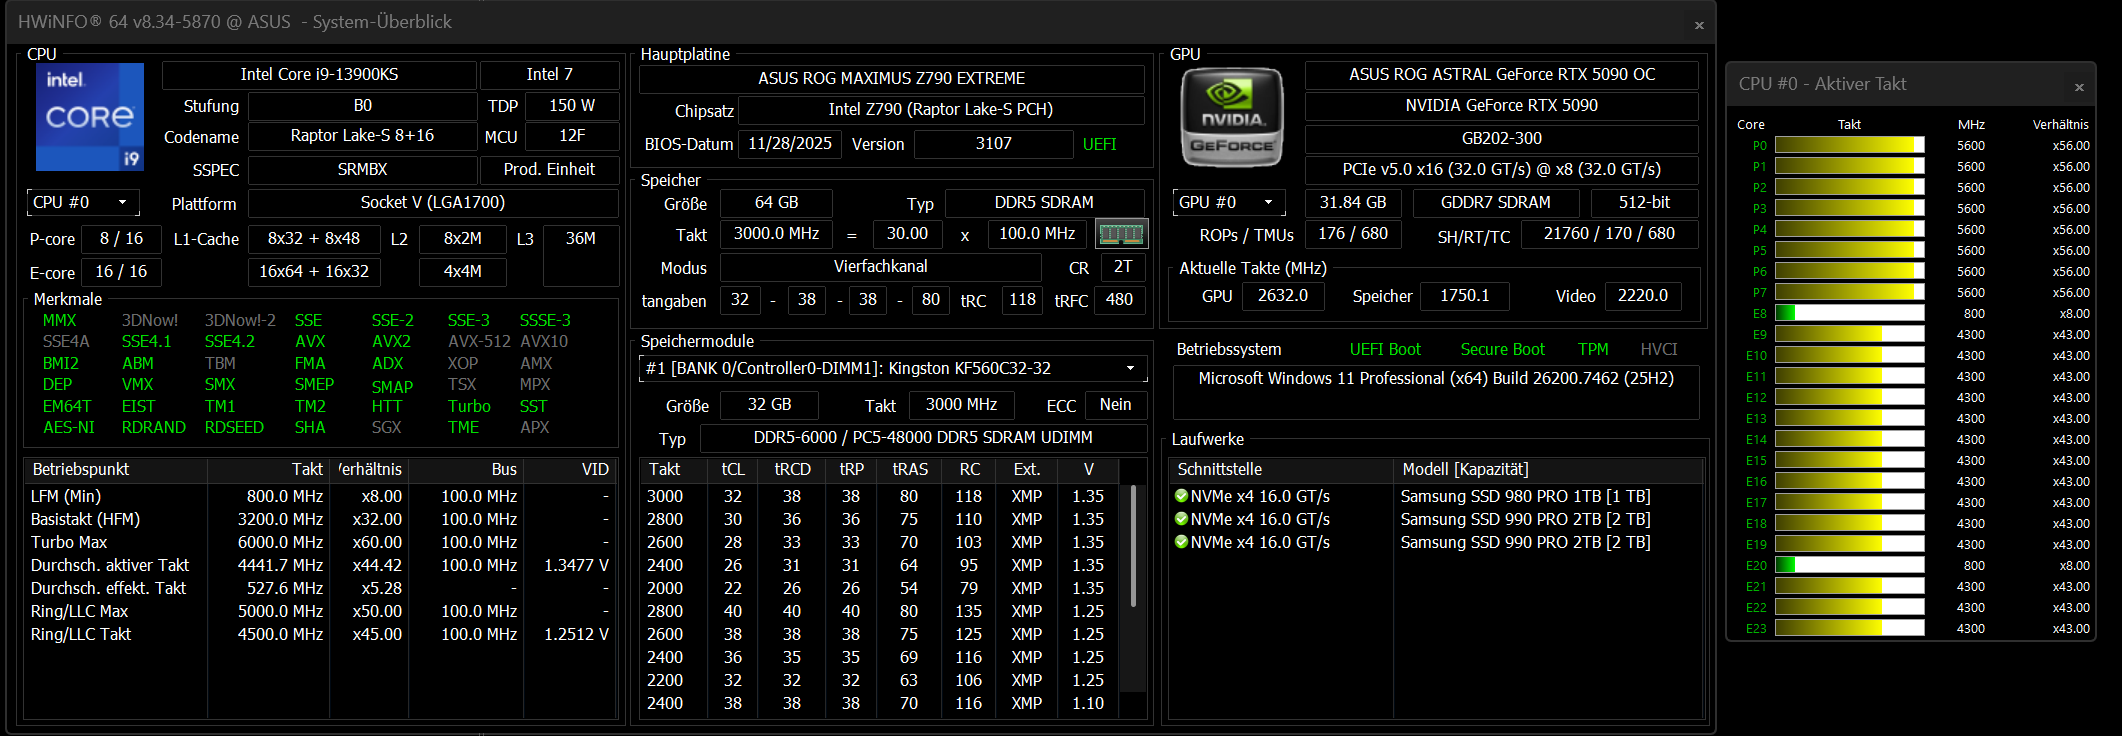Screen dimensions: 2122x736
Task: Open the memory module selection dropdown
Action: click(x=893, y=369)
